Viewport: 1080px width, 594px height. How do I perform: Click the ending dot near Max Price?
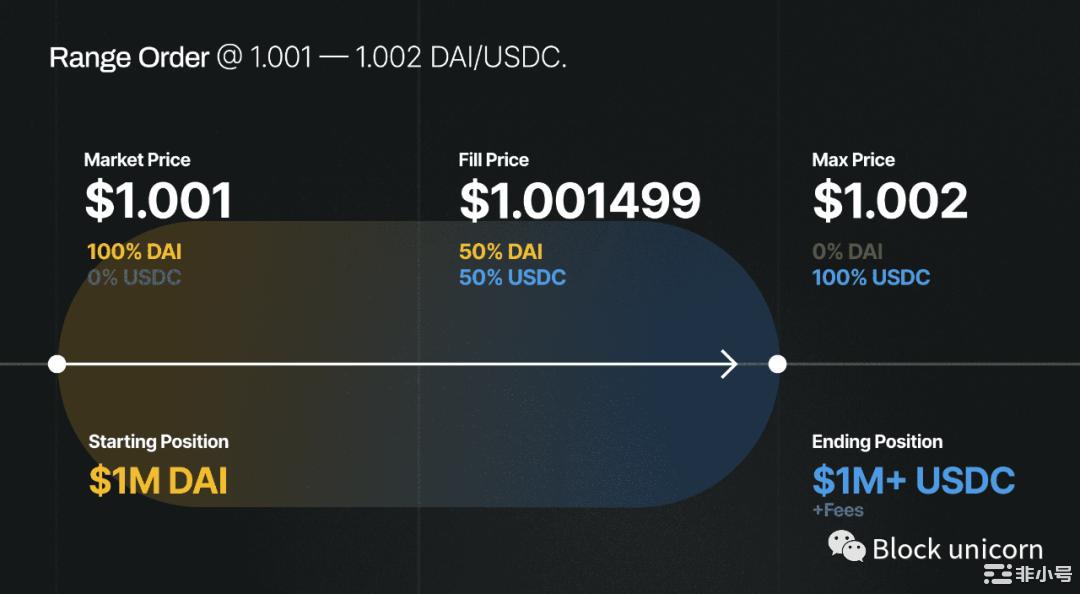tap(777, 364)
